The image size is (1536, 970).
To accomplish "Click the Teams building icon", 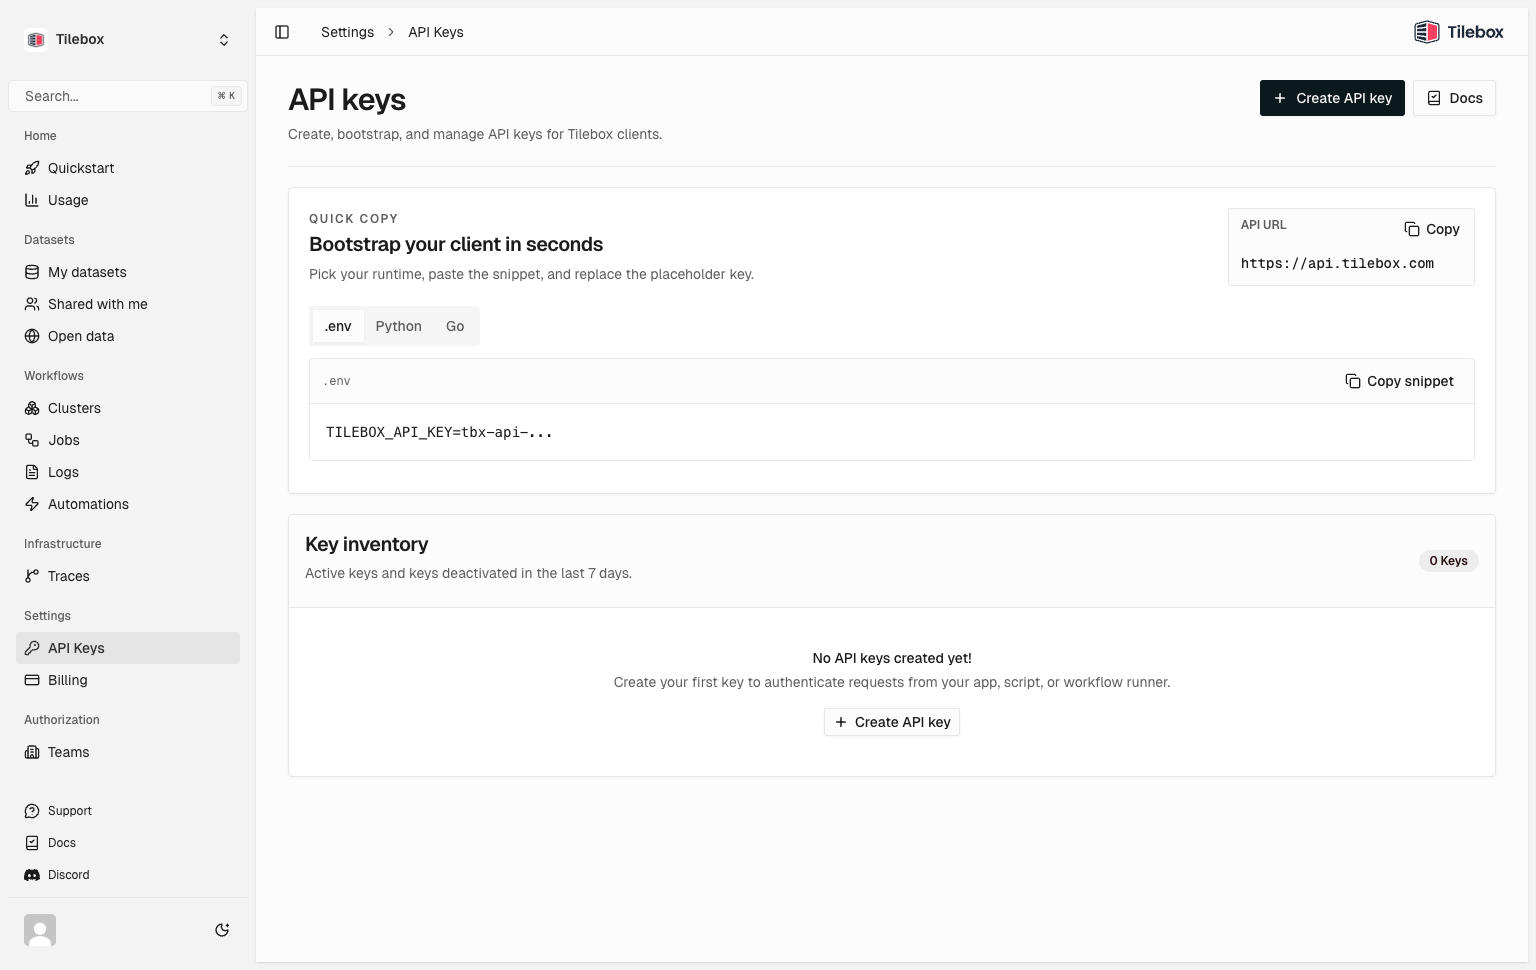I will 32,752.
